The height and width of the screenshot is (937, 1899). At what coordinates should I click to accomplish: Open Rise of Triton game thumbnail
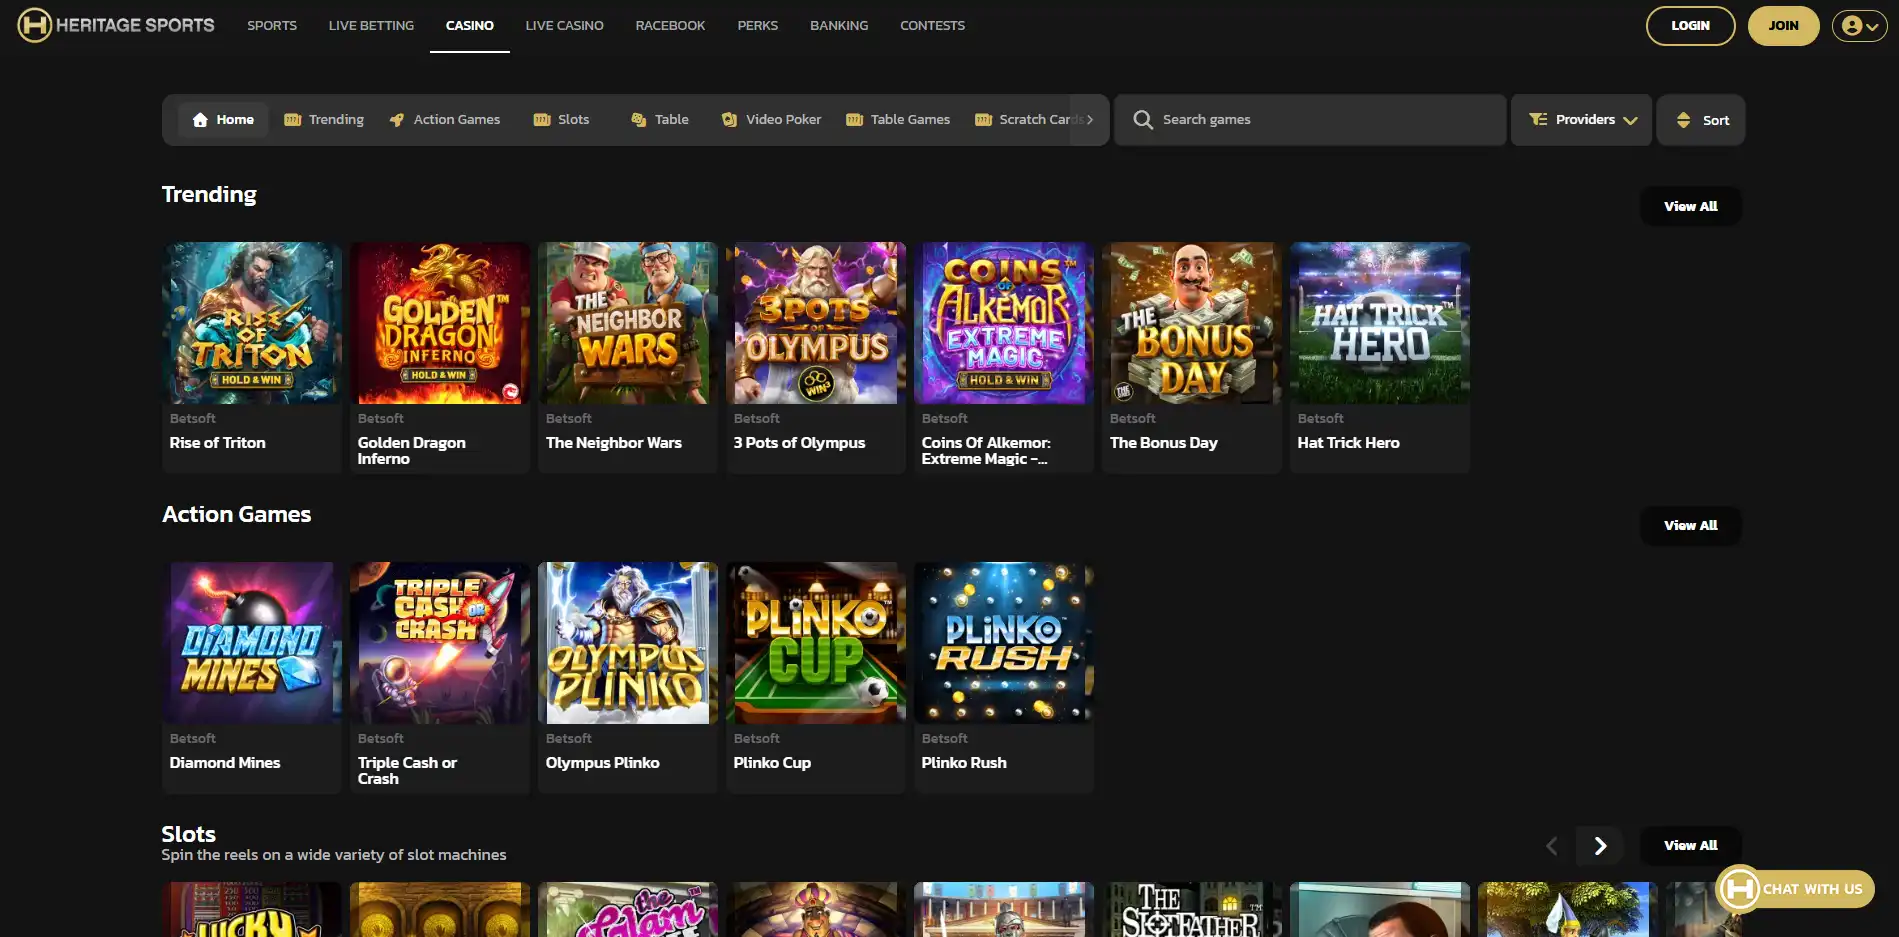click(252, 323)
